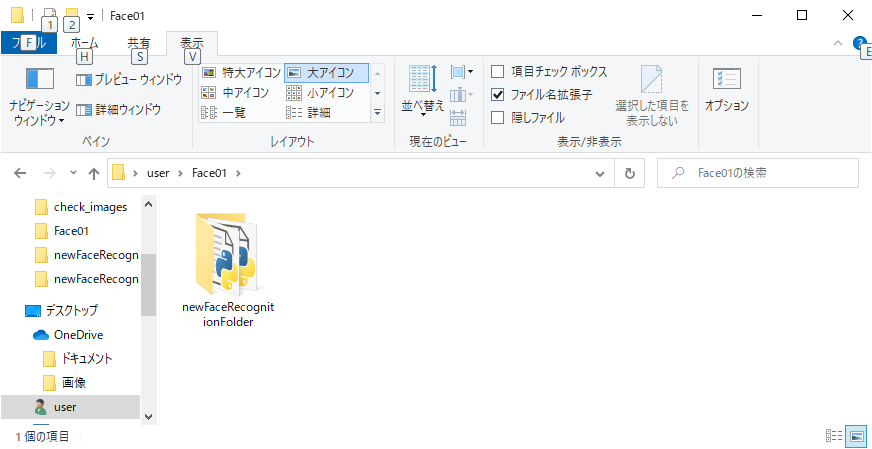872x449 pixels.
Task: Uncheck ファイル名拡張子 checkbox
Action: click(498, 95)
